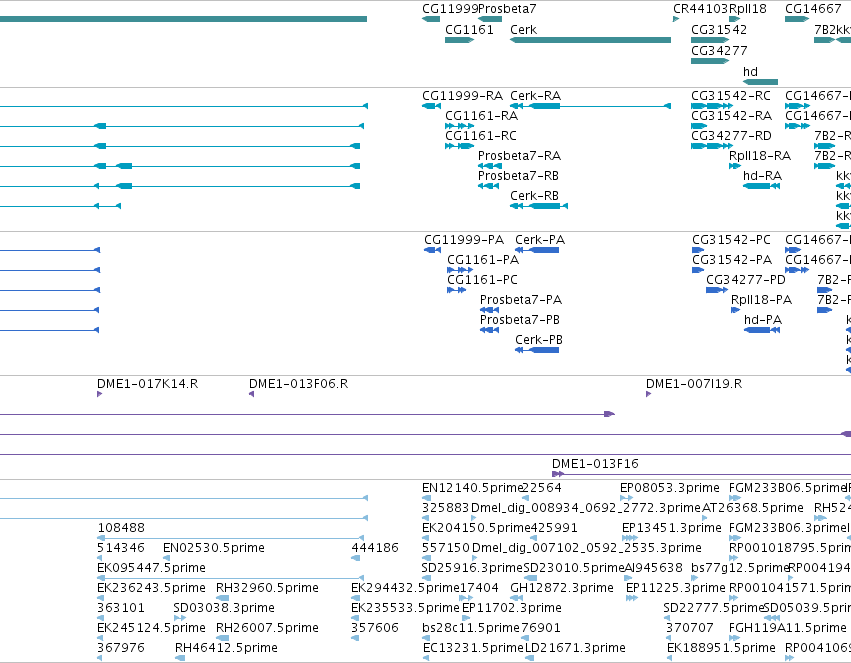Click the Dmel_dig_008934_0692_2772.3prime label
The height and width of the screenshot is (663, 851).
(x=586, y=508)
